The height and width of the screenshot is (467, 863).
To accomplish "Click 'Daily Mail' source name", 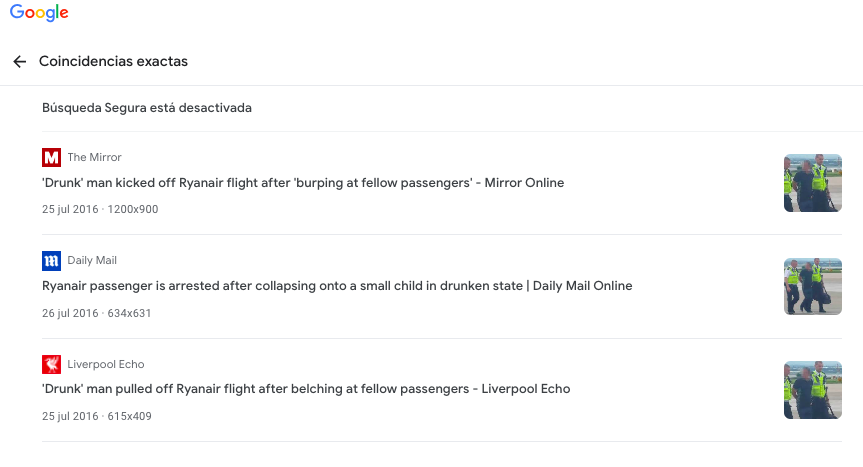I will (x=92, y=261).
